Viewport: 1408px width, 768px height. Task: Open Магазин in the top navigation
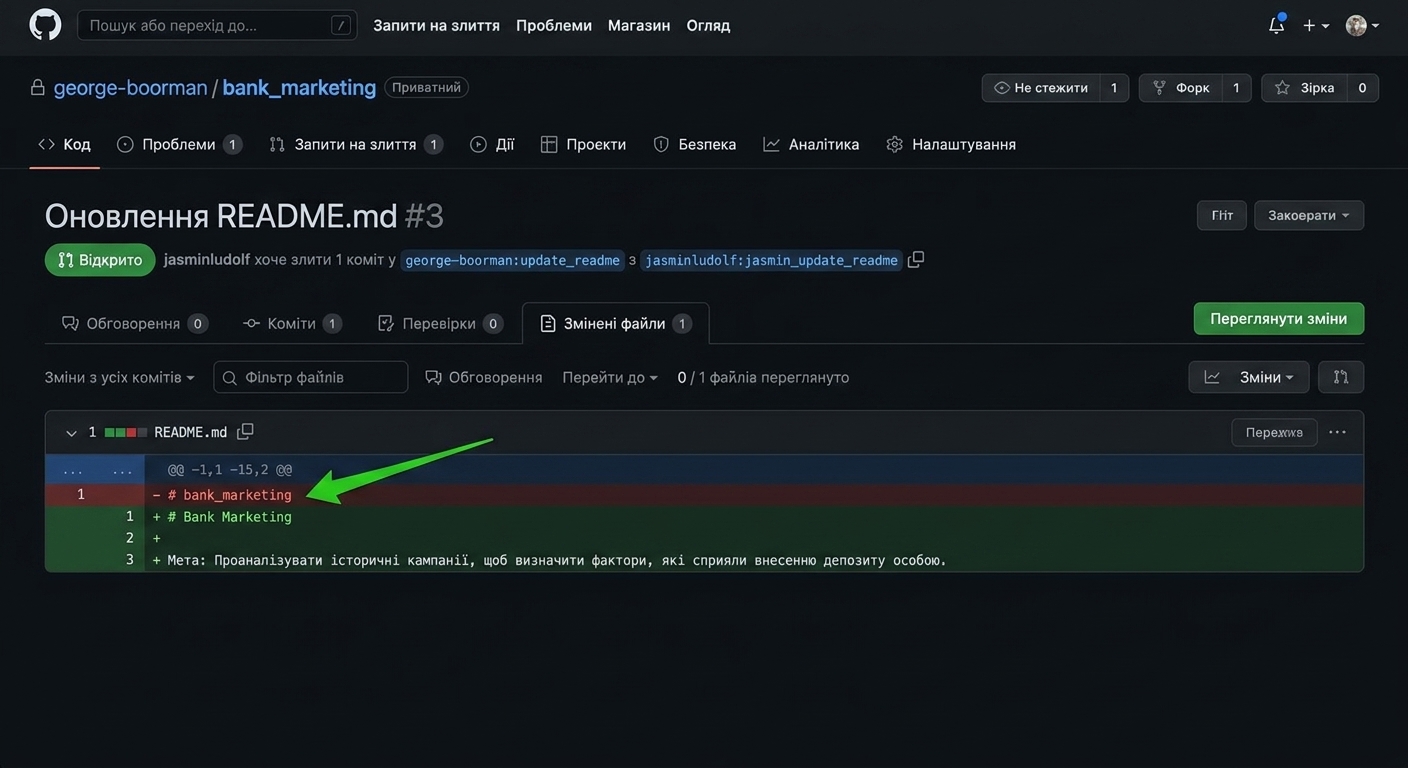pyautogui.click(x=639, y=25)
